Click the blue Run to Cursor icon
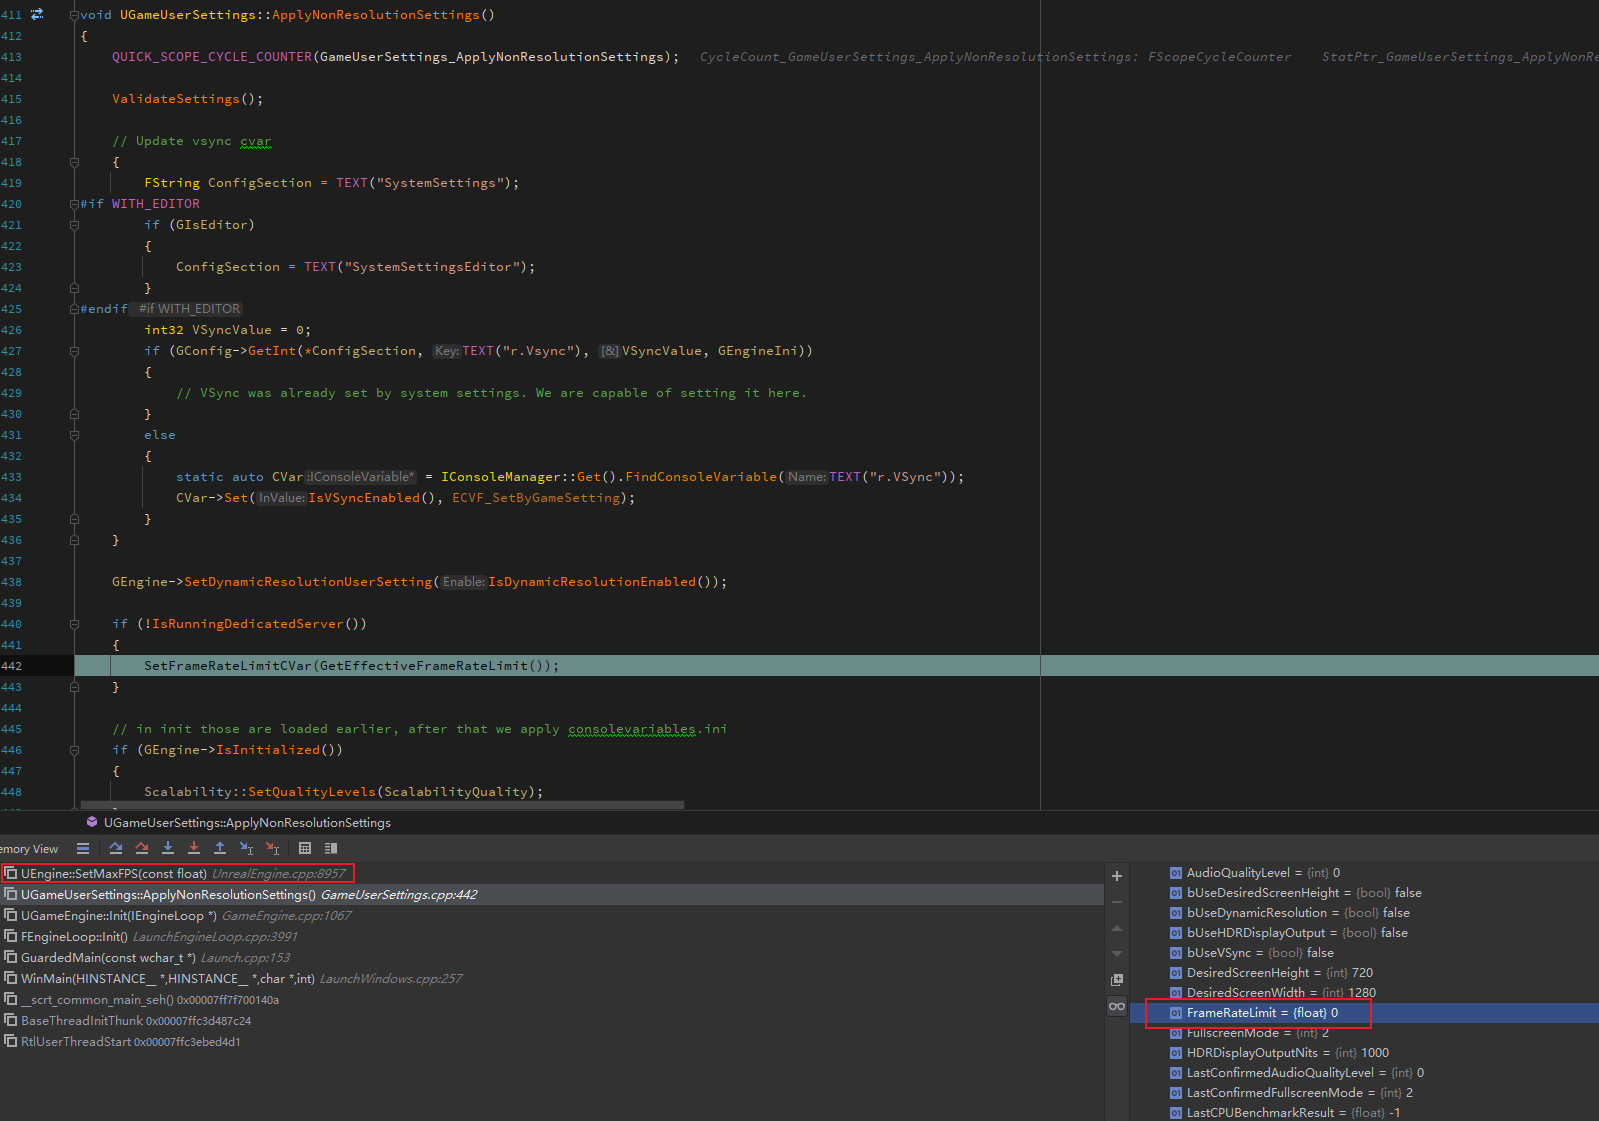Screen dimensions: 1599x1121 246,848
